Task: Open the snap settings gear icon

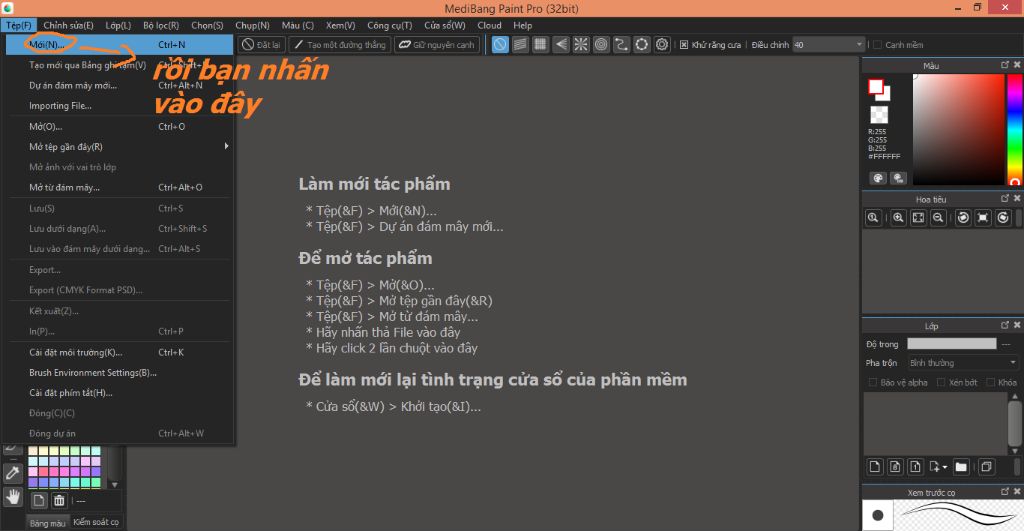Action: [662, 44]
